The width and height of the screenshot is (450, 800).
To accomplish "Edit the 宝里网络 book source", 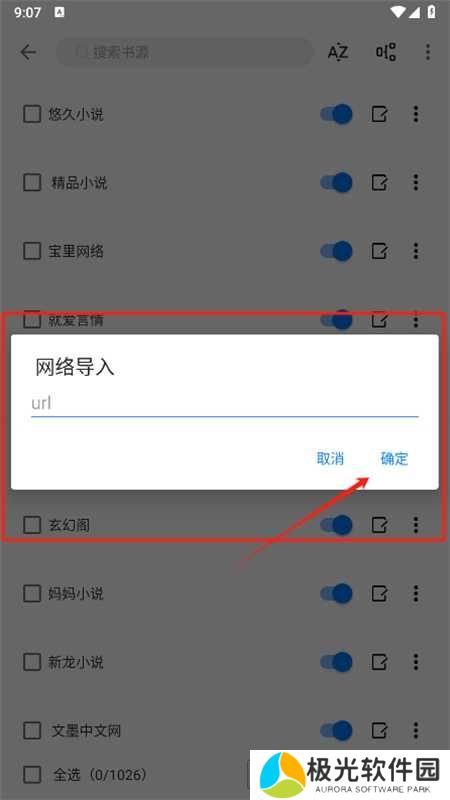I will 379,251.
